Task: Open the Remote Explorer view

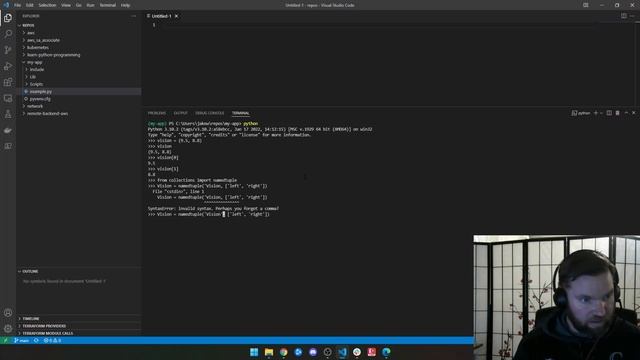Action: 8,98
